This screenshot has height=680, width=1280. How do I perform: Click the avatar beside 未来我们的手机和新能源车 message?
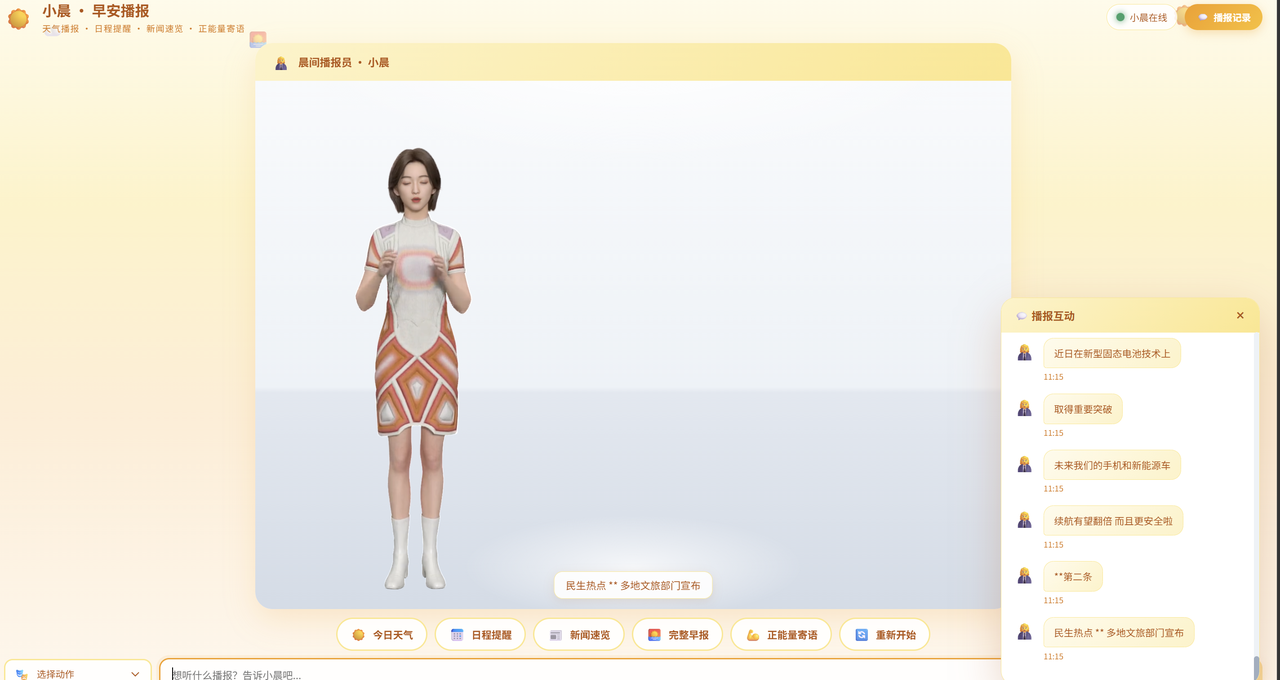(1024, 465)
